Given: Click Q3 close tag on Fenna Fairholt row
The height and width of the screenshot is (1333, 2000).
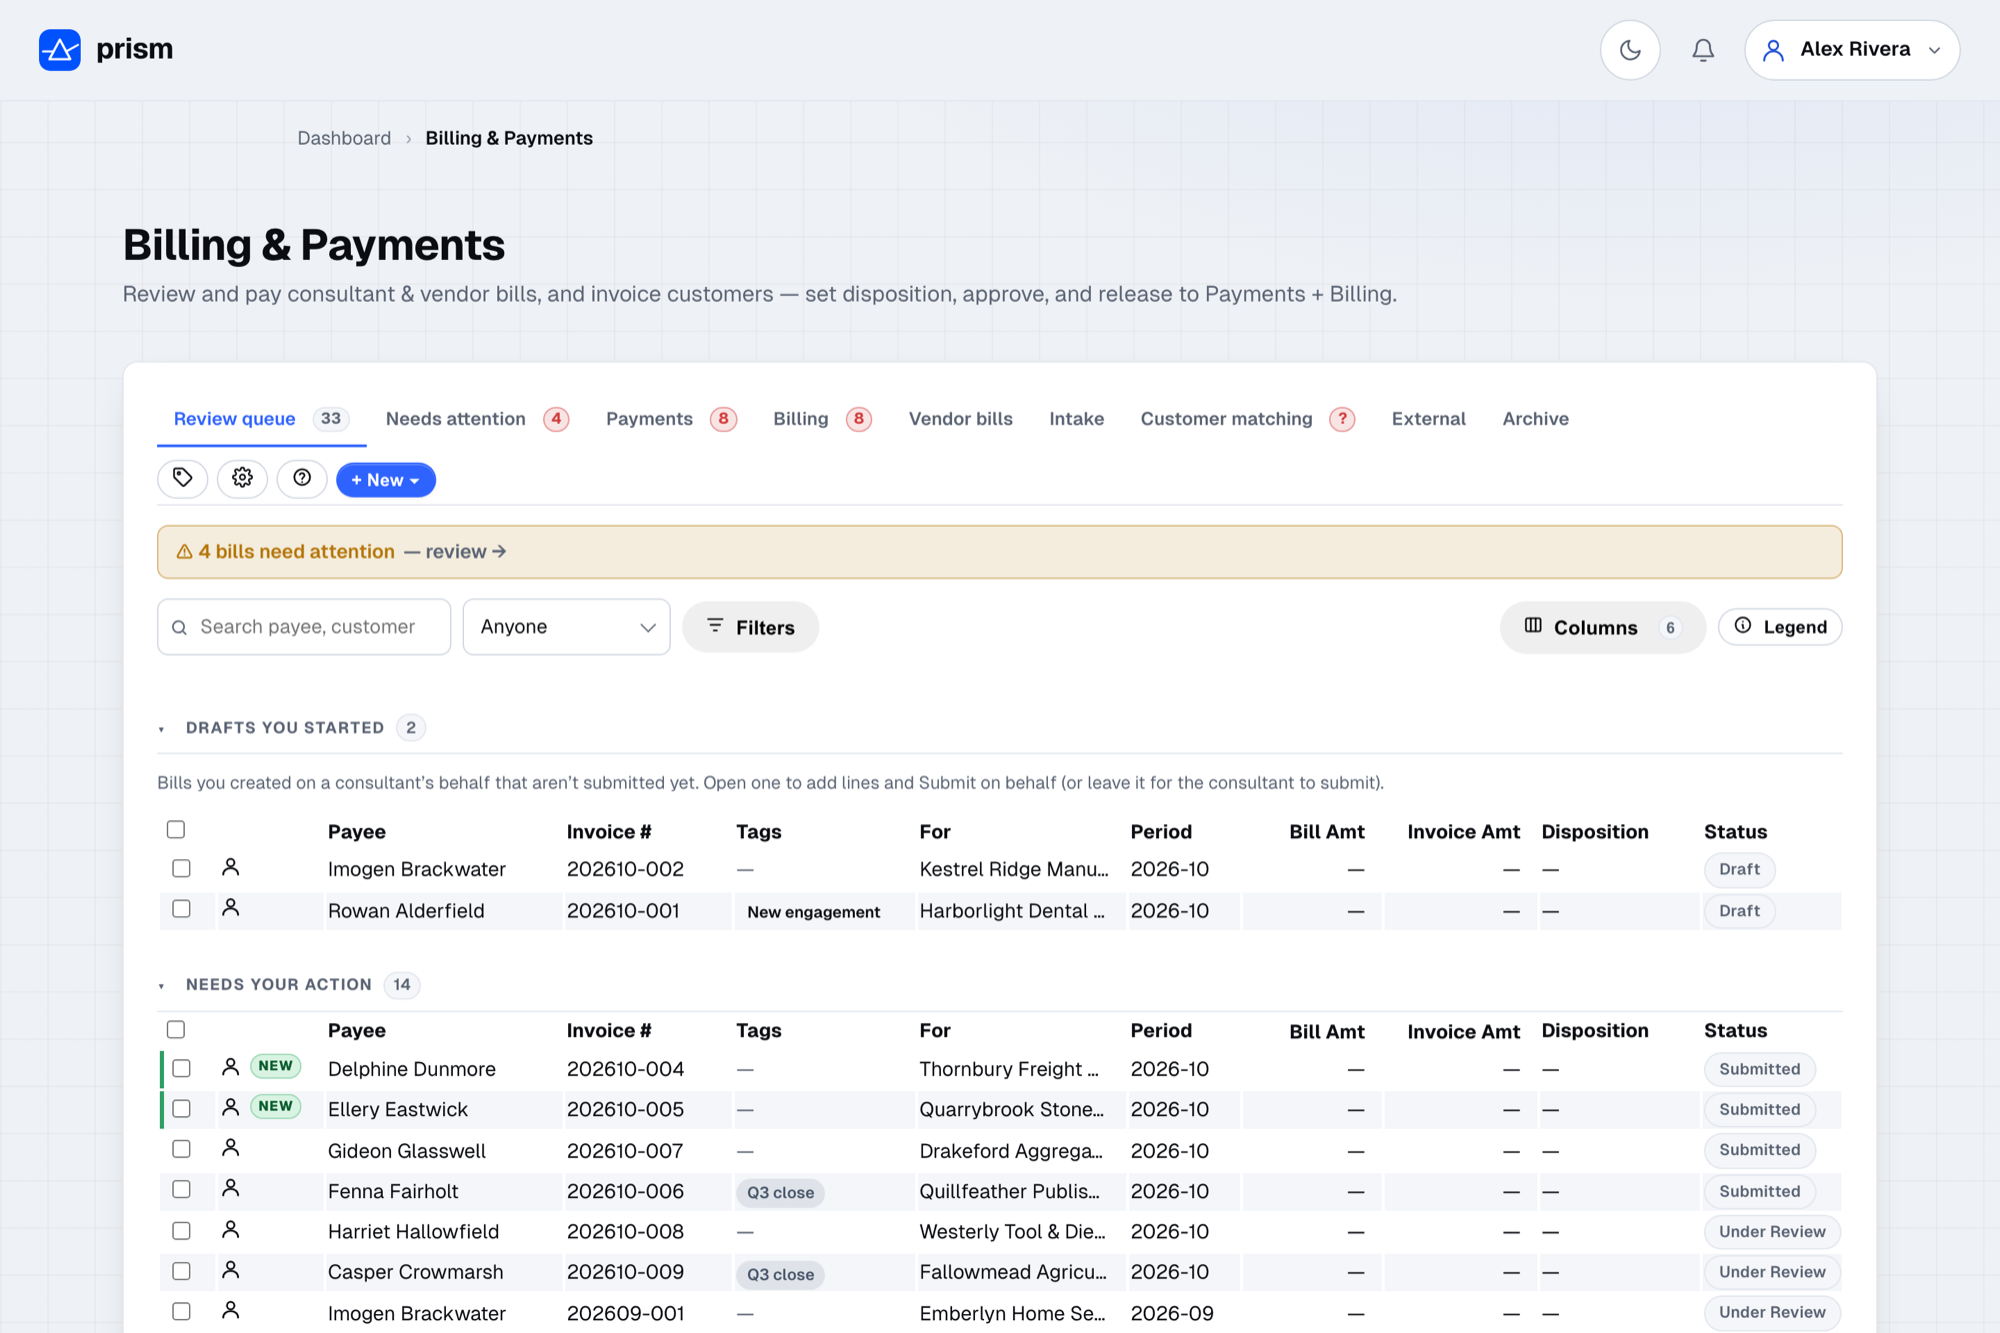Looking at the screenshot, I should coord(780,1192).
